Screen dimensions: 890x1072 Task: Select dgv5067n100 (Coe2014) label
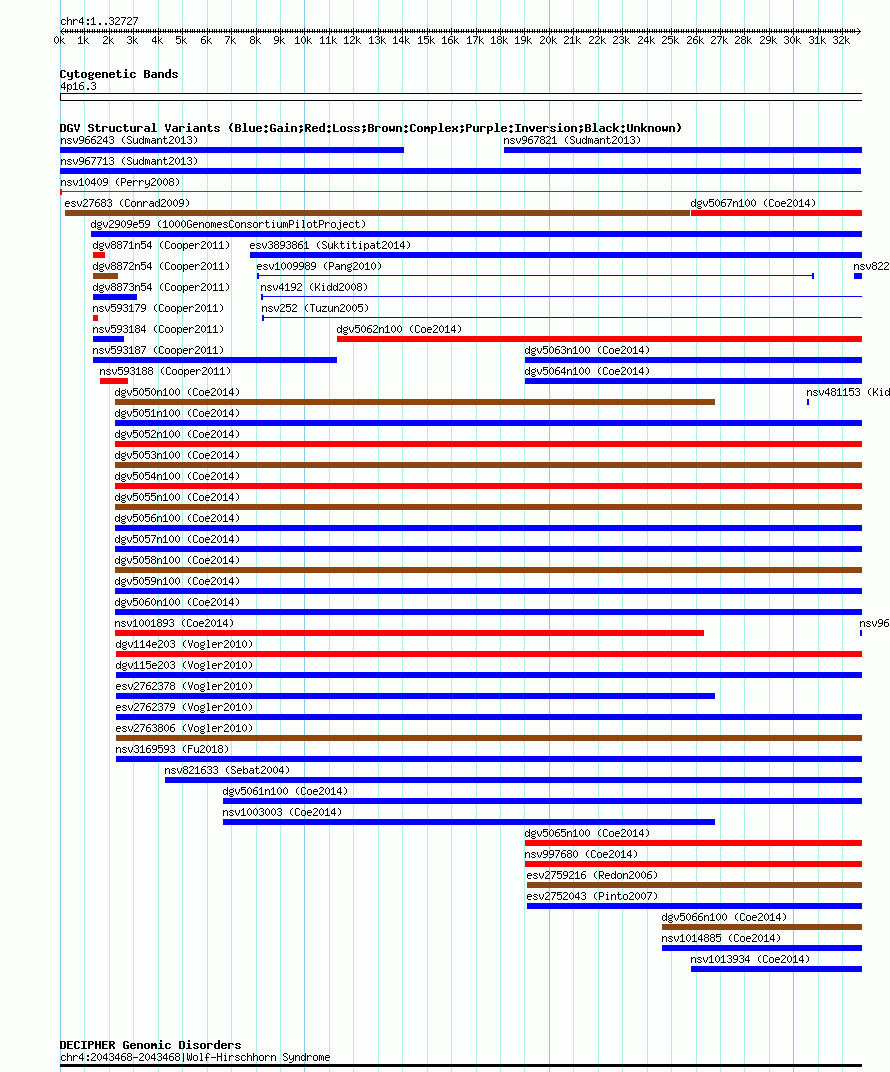point(753,203)
